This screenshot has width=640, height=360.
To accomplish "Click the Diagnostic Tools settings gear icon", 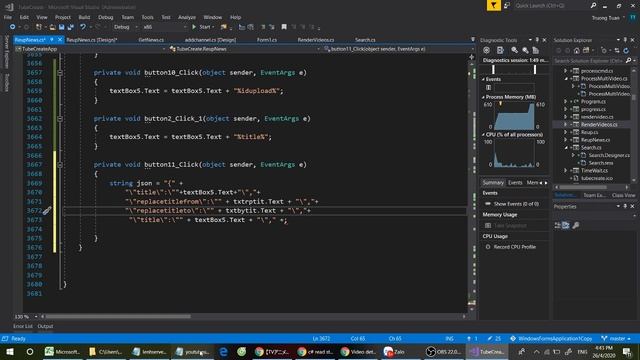I will [x=486, y=50].
